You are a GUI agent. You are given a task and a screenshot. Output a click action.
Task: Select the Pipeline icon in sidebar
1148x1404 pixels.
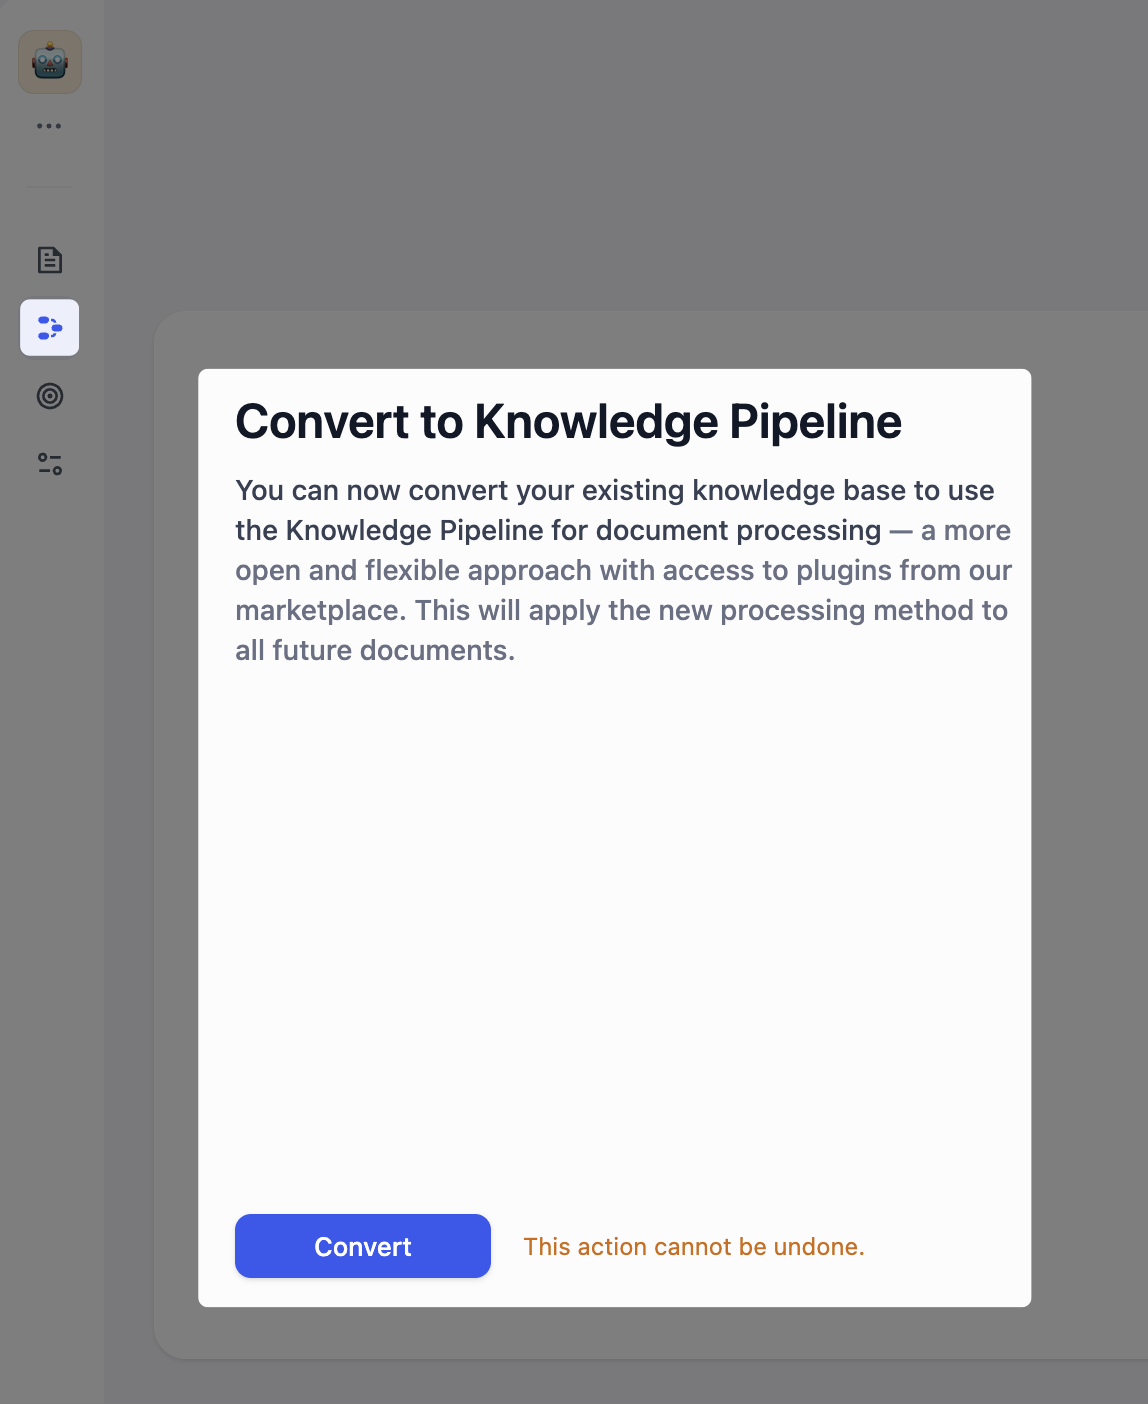(x=50, y=328)
